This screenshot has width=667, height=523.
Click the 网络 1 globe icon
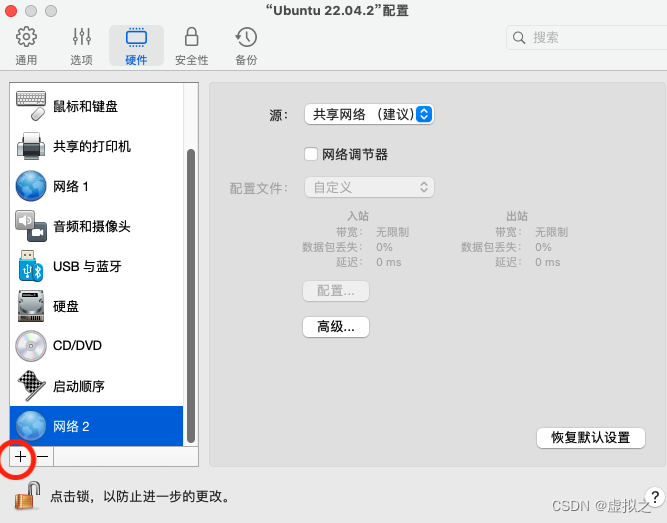point(31,186)
